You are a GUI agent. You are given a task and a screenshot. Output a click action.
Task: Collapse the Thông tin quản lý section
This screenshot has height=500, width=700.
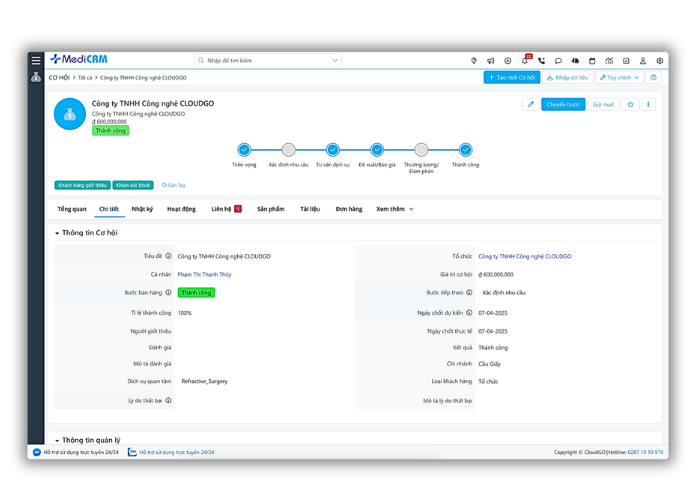tap(57, 441)
